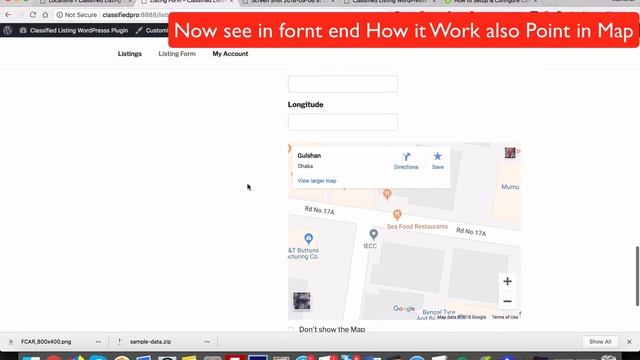
Task: Switch map to satellite view thumbnail
Action: click(x=302, y=301)
